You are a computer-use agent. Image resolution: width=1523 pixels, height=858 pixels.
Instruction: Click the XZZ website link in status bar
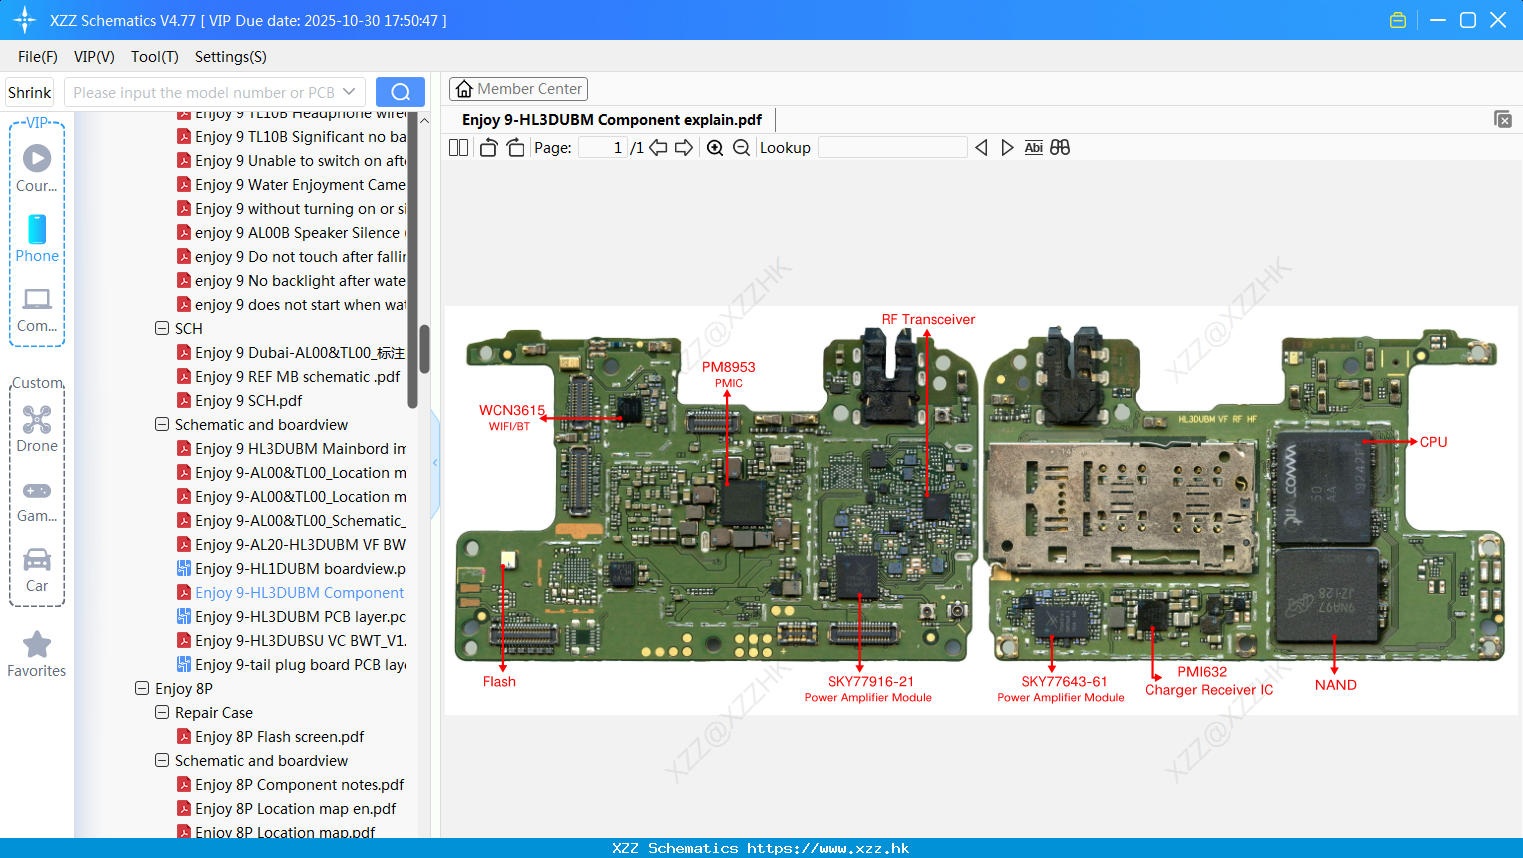click(x=828, y=848)
